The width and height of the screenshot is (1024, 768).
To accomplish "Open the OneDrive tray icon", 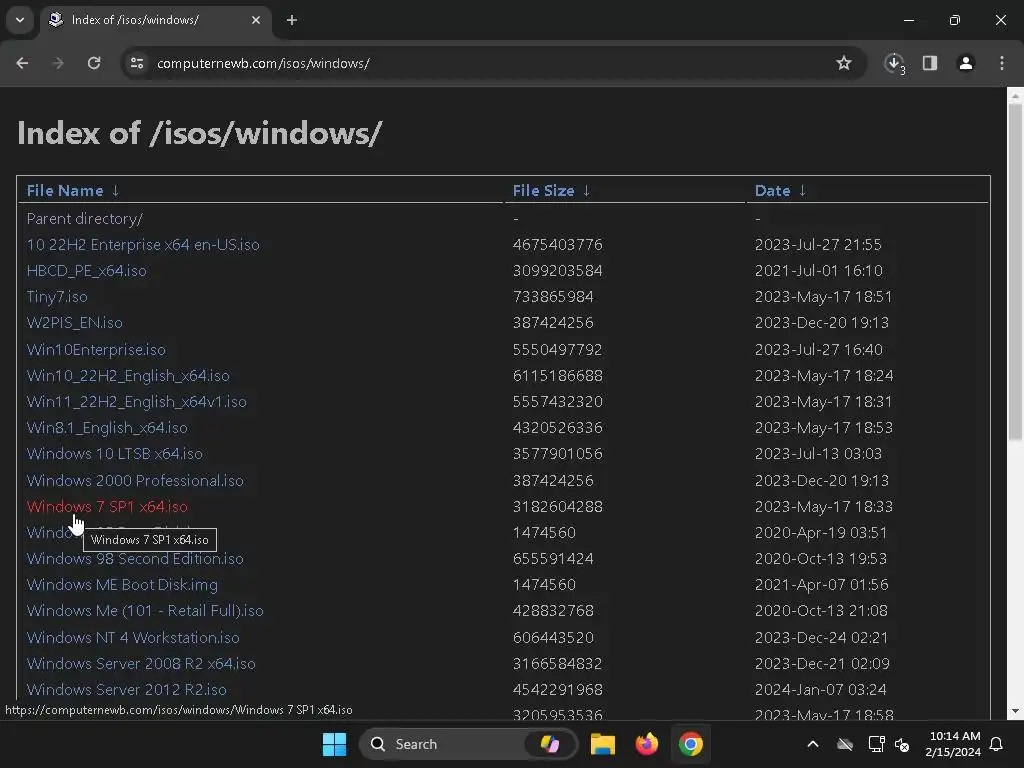I will point(845,744).
